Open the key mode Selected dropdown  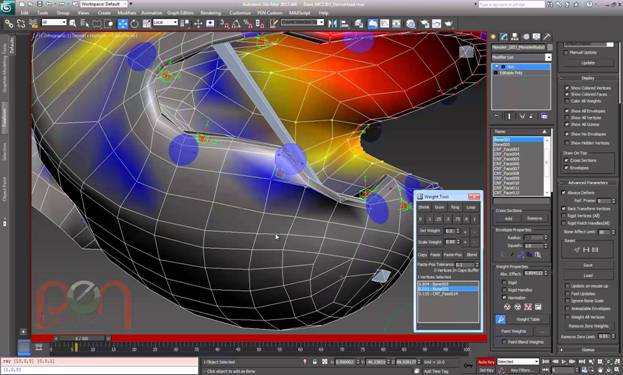tap(518, 361)
